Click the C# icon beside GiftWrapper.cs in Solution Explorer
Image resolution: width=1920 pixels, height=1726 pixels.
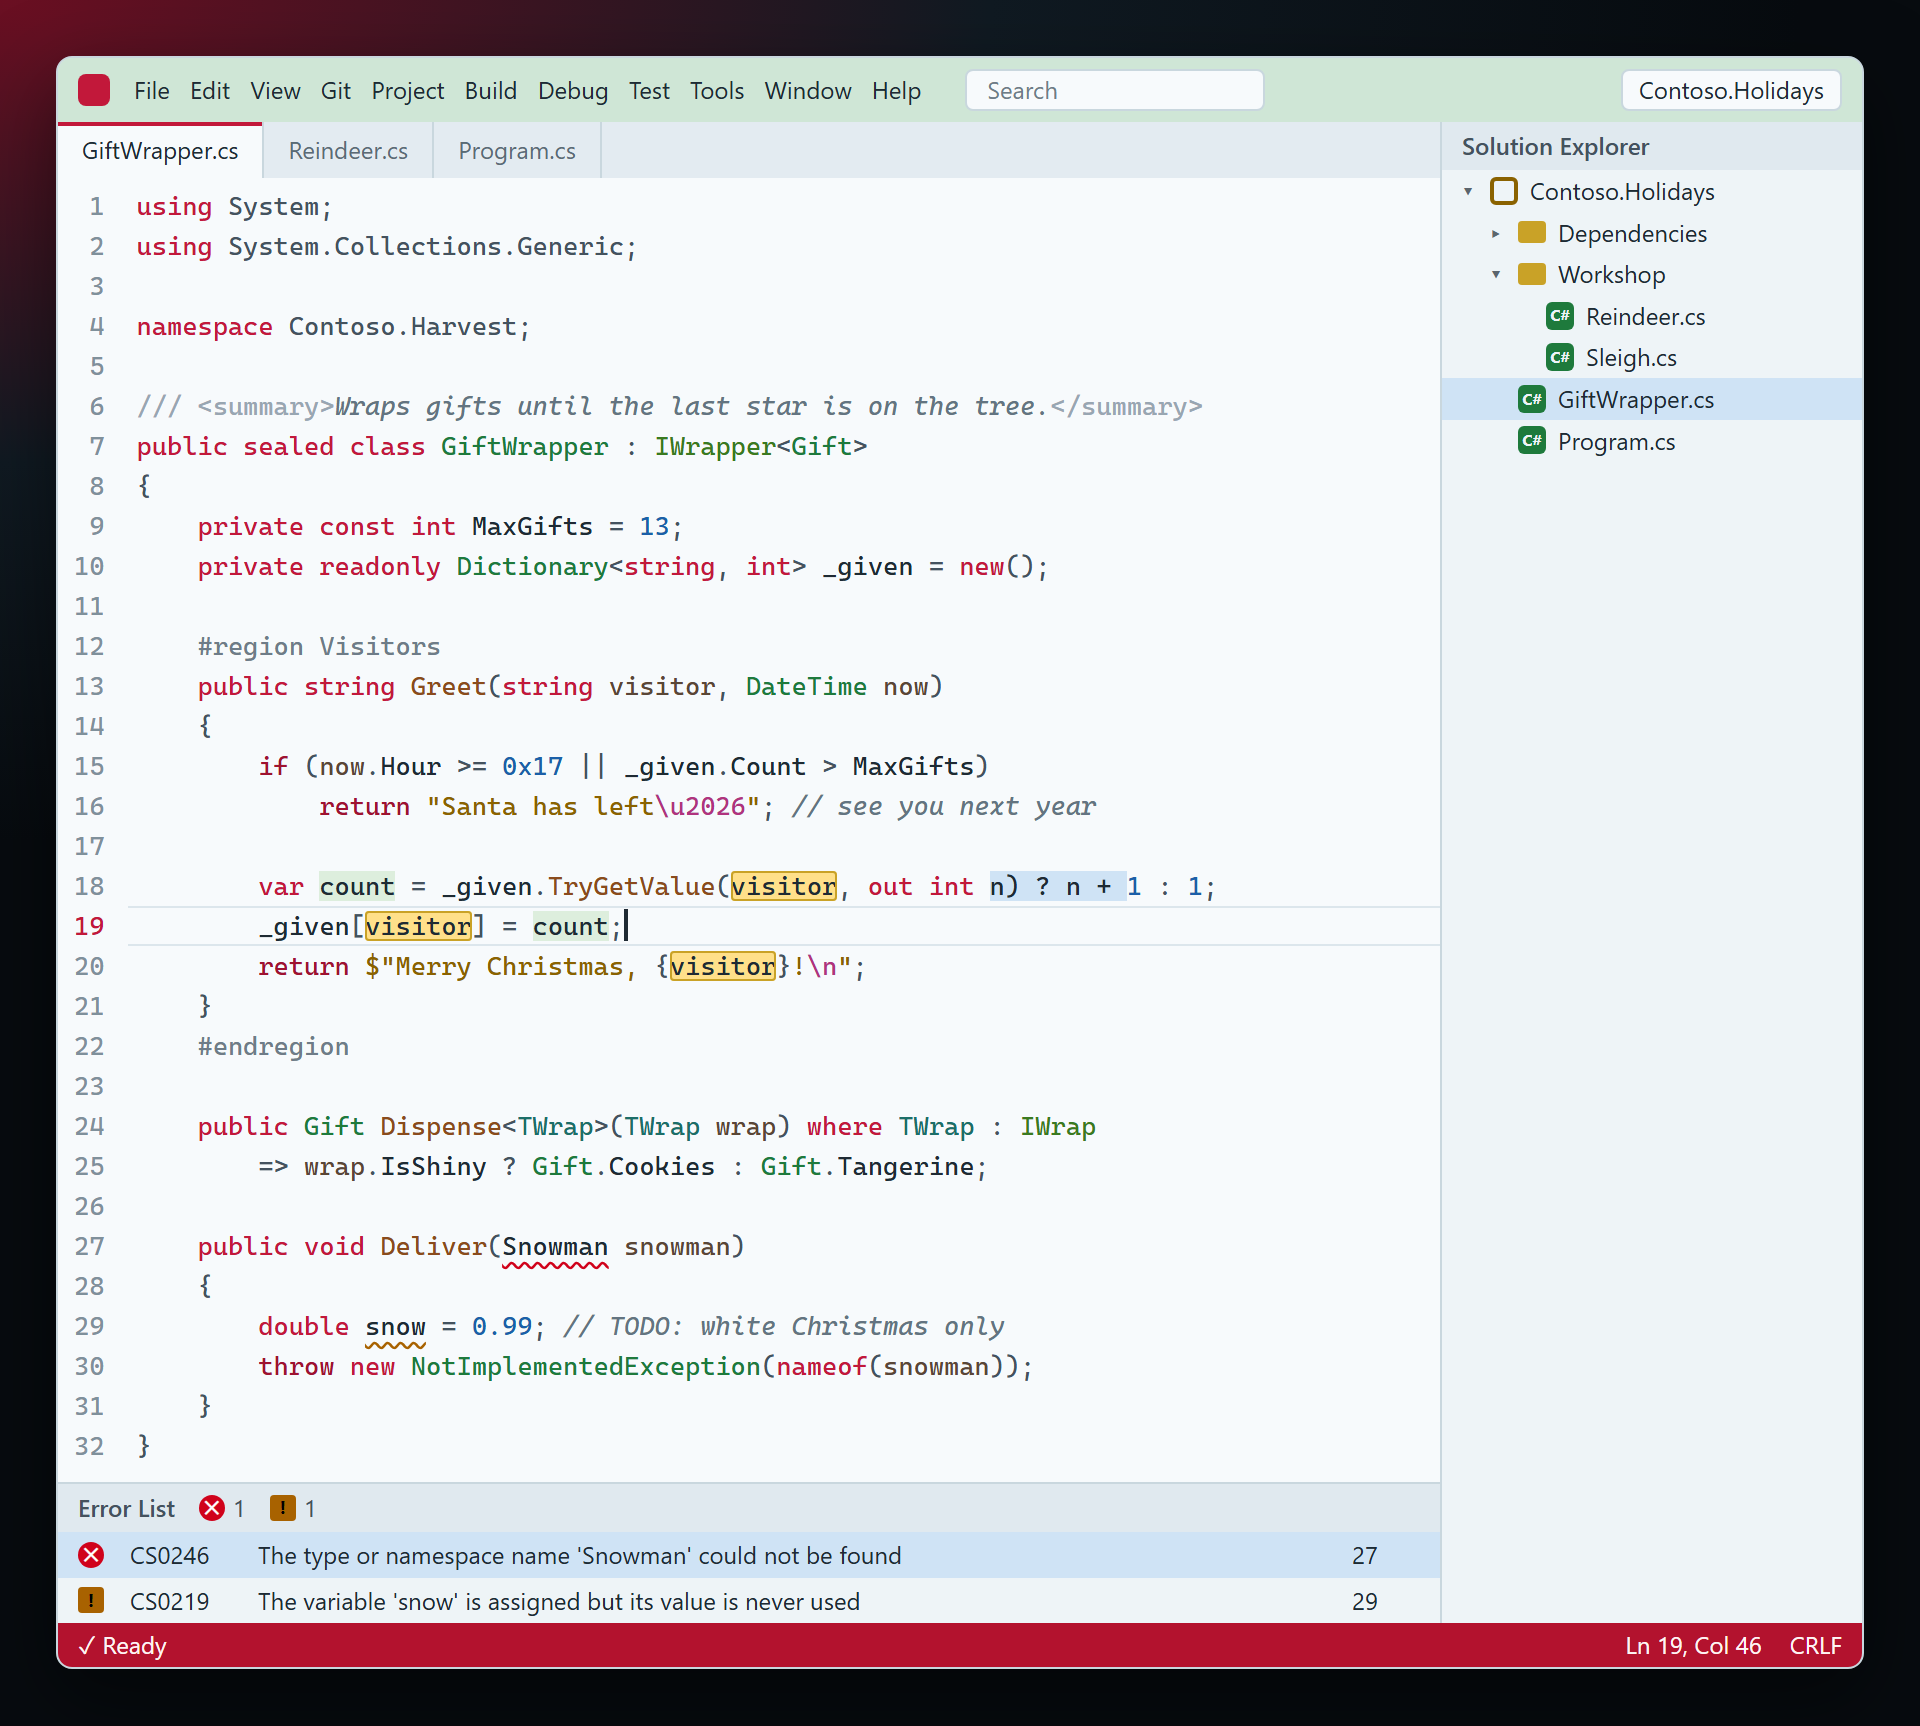tap(1532, 399)
